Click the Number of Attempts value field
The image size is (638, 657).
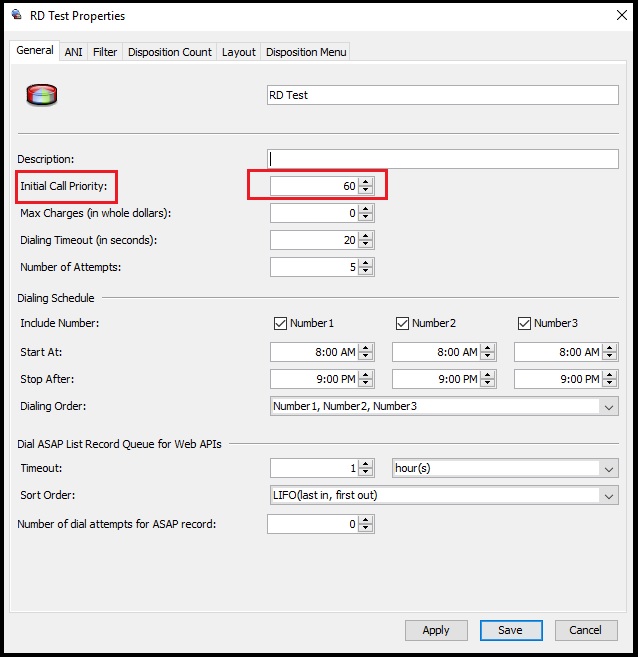314,267
